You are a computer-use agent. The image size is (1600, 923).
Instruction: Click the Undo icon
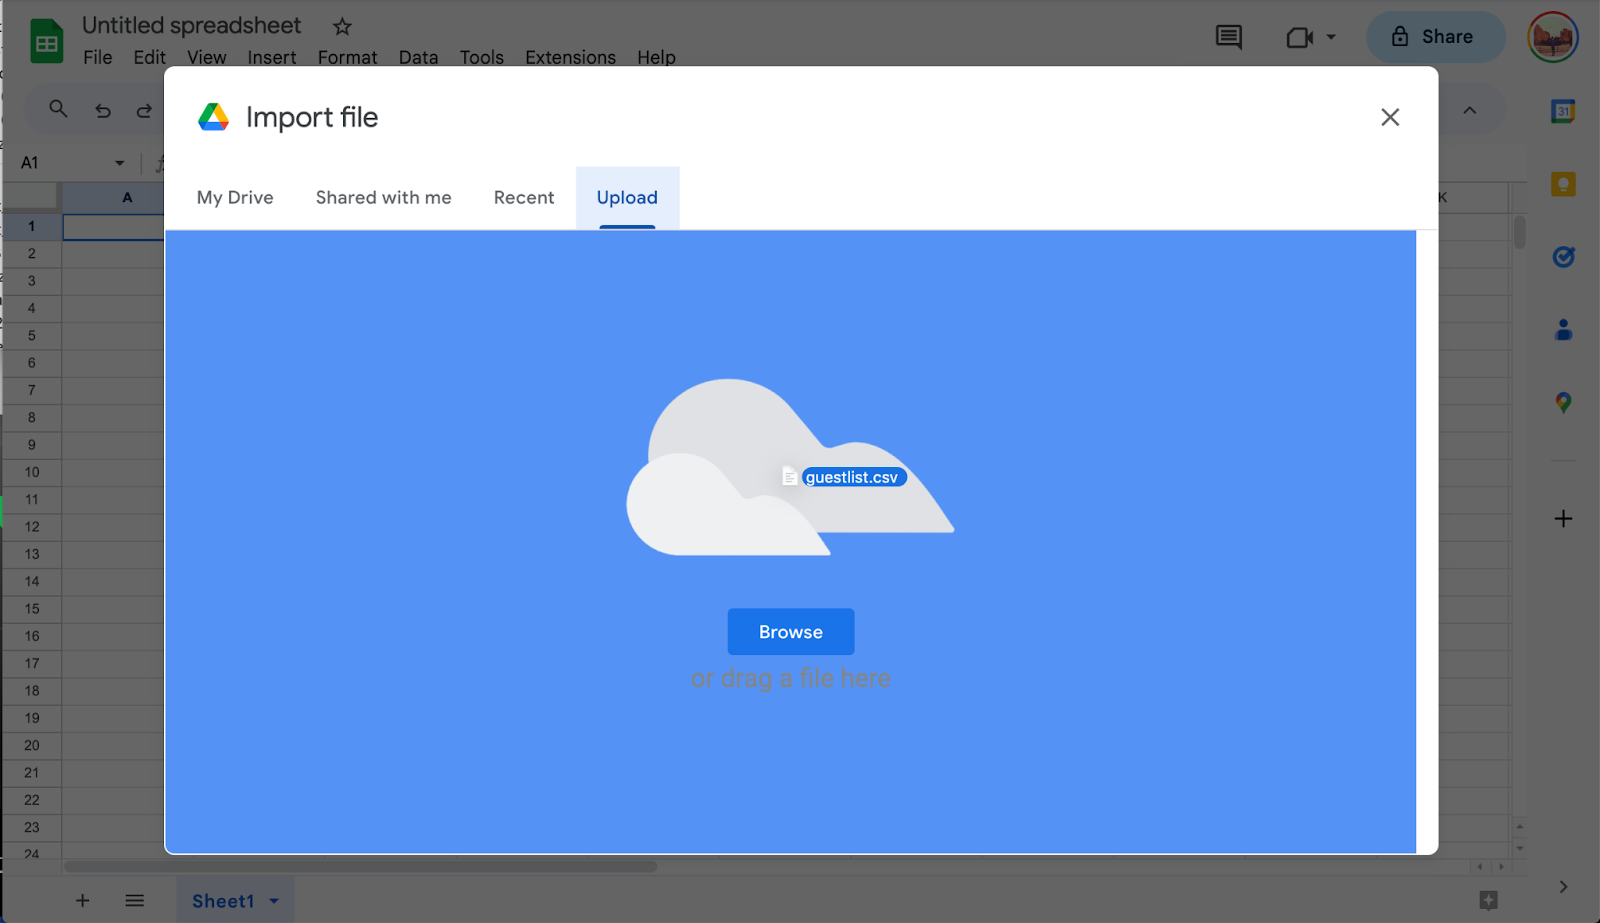(x=102, y=110)
